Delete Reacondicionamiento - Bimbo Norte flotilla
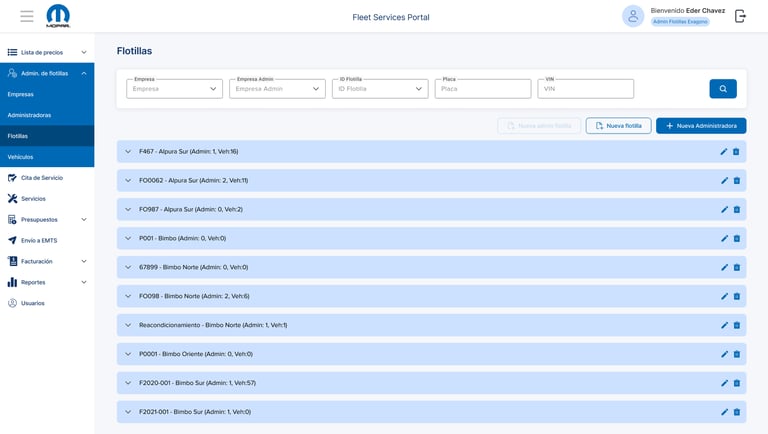The width and height of the screenshot is (768, 434). [737, 325]
